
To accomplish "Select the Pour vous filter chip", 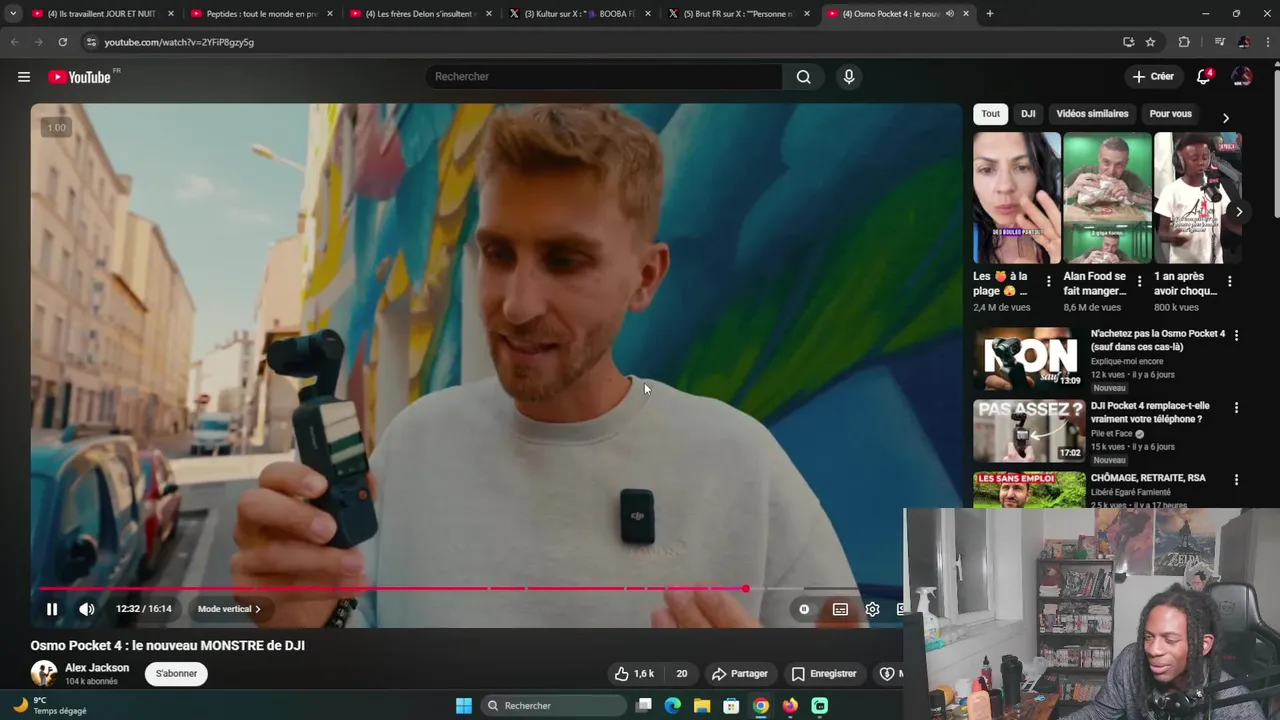I will pyautogui.click(x=1170, y=114).
